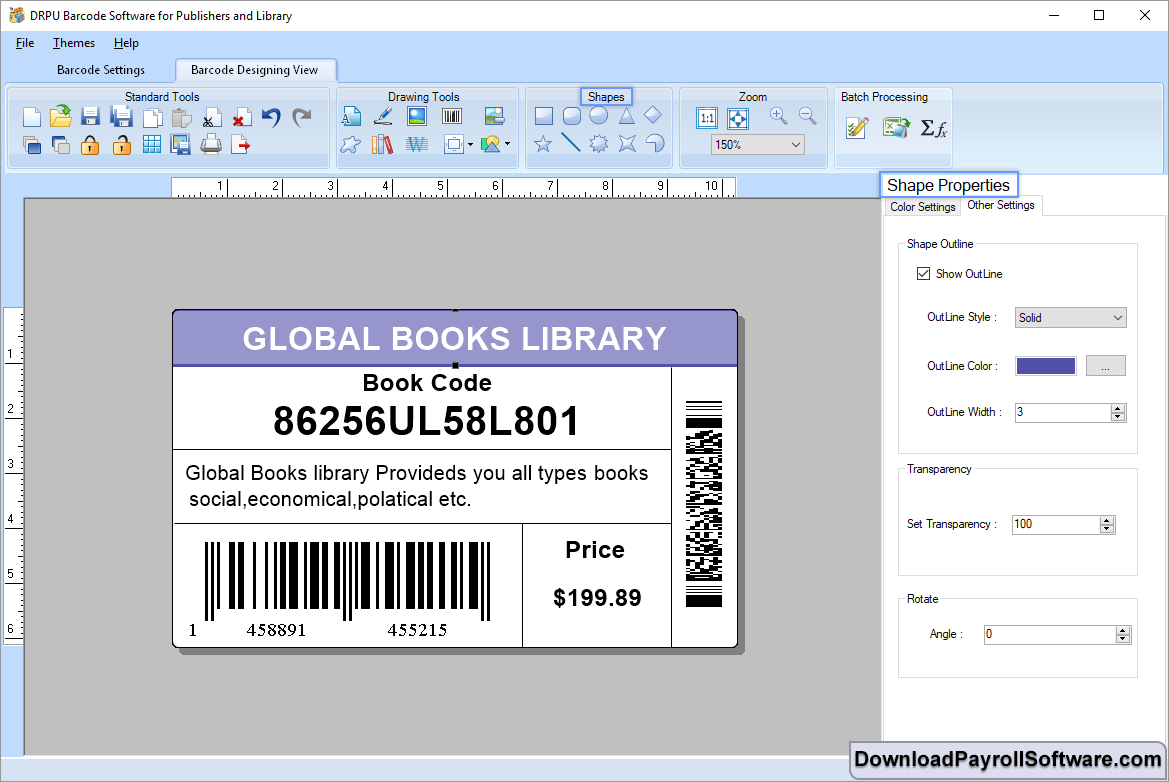Switch to the Barcode Settings tab
Viewport: 1169px width, 782px height.
pyautogui.click(x=100, y=70)
